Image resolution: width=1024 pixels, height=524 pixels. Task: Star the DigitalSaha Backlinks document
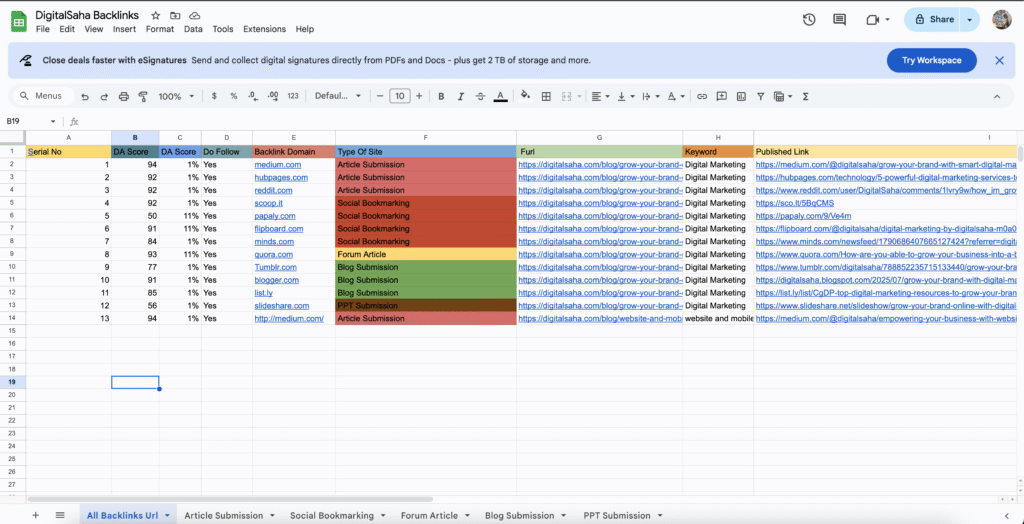coord(155,15)
